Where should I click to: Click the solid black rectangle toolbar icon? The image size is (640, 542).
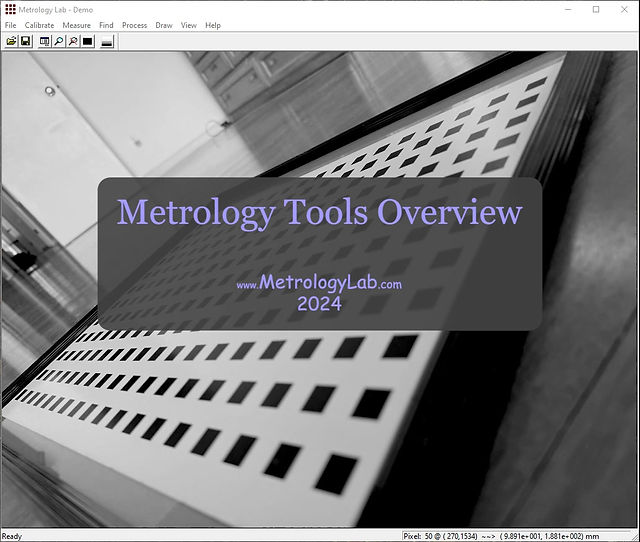pos(88,41)
